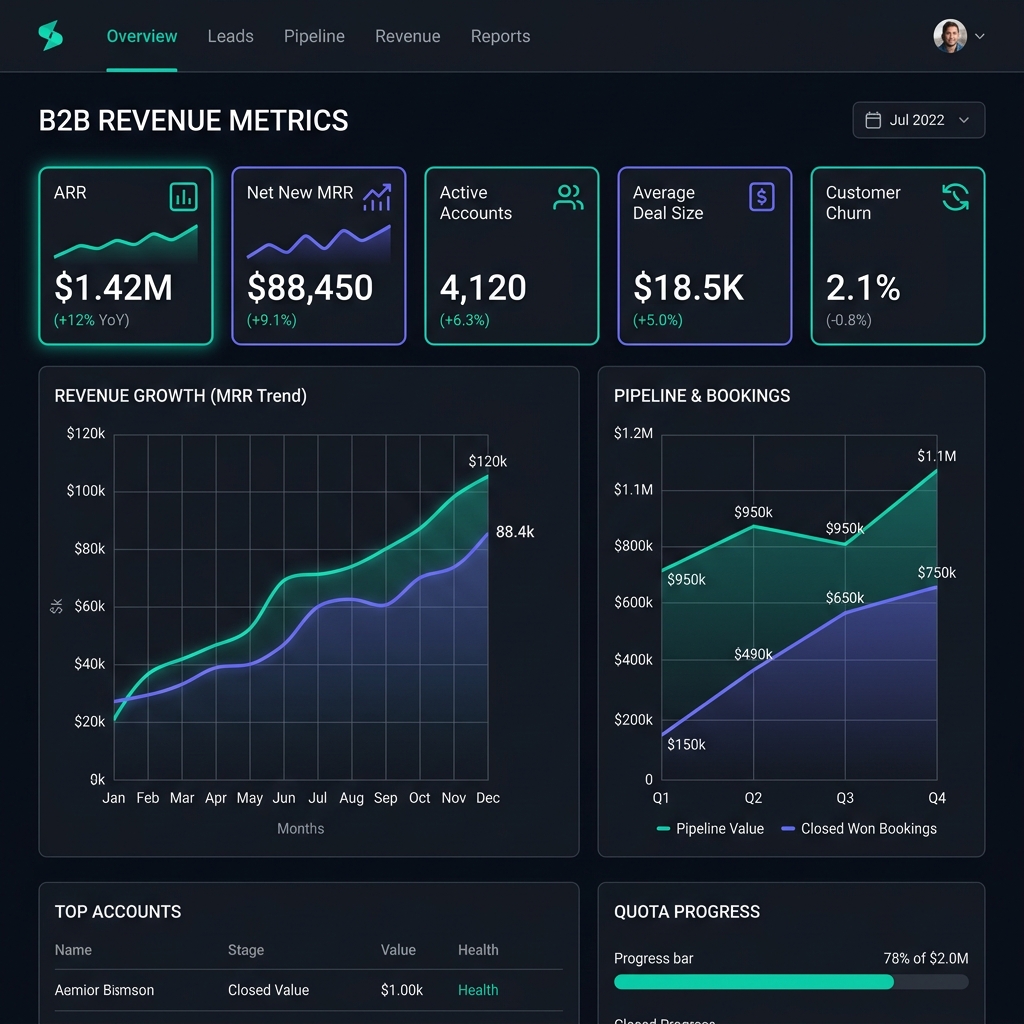Image resolution: width=1024 pixels, height=1024 pixels.
Task: Sort accounts by the Stage column header
Action: tap(246, 950)
